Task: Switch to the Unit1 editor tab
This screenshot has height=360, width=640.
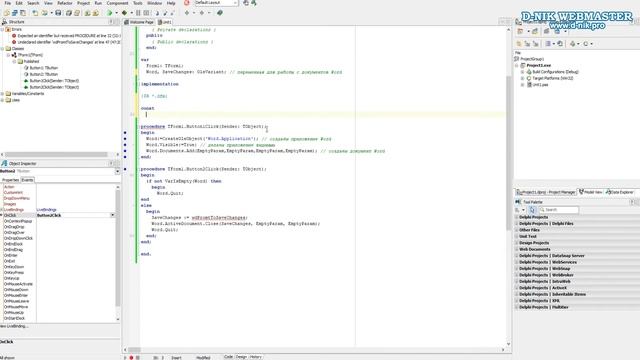Action: (x=164, y=22)
